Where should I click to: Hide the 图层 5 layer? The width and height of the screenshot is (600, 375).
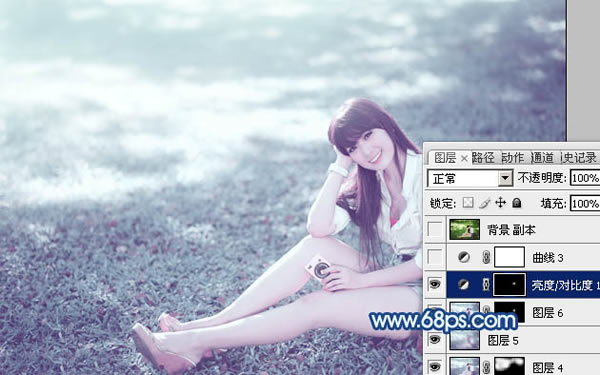point(435,339)
